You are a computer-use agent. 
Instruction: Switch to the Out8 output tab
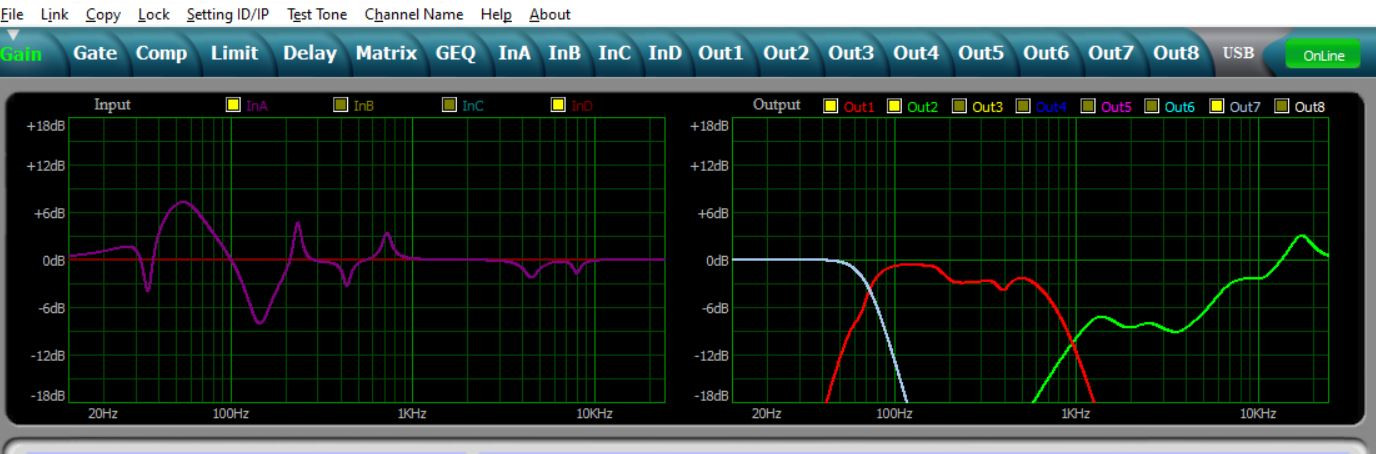1176,53
